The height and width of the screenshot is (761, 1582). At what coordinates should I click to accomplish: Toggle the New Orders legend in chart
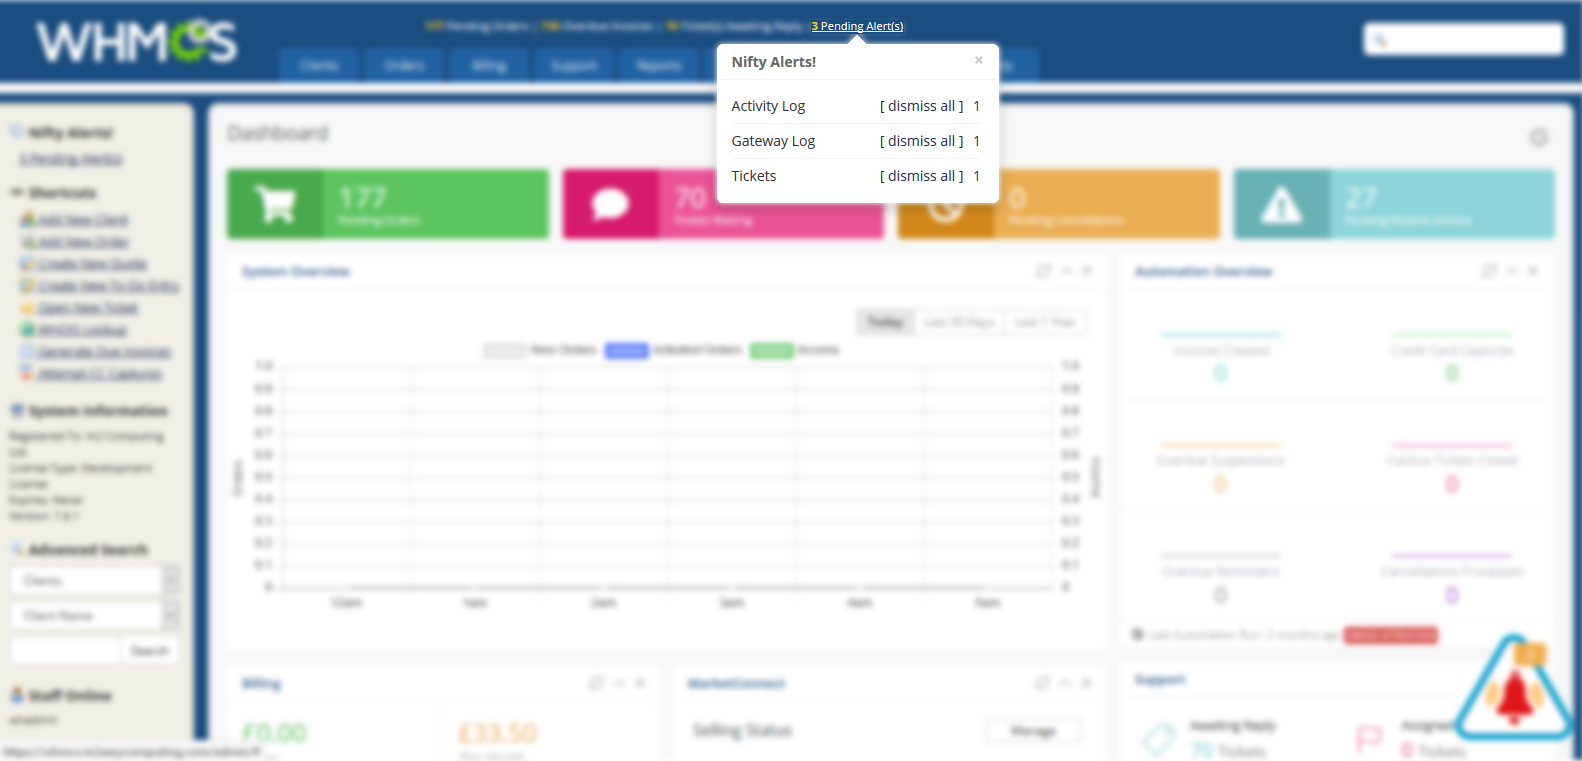click(x=540, y=350)
